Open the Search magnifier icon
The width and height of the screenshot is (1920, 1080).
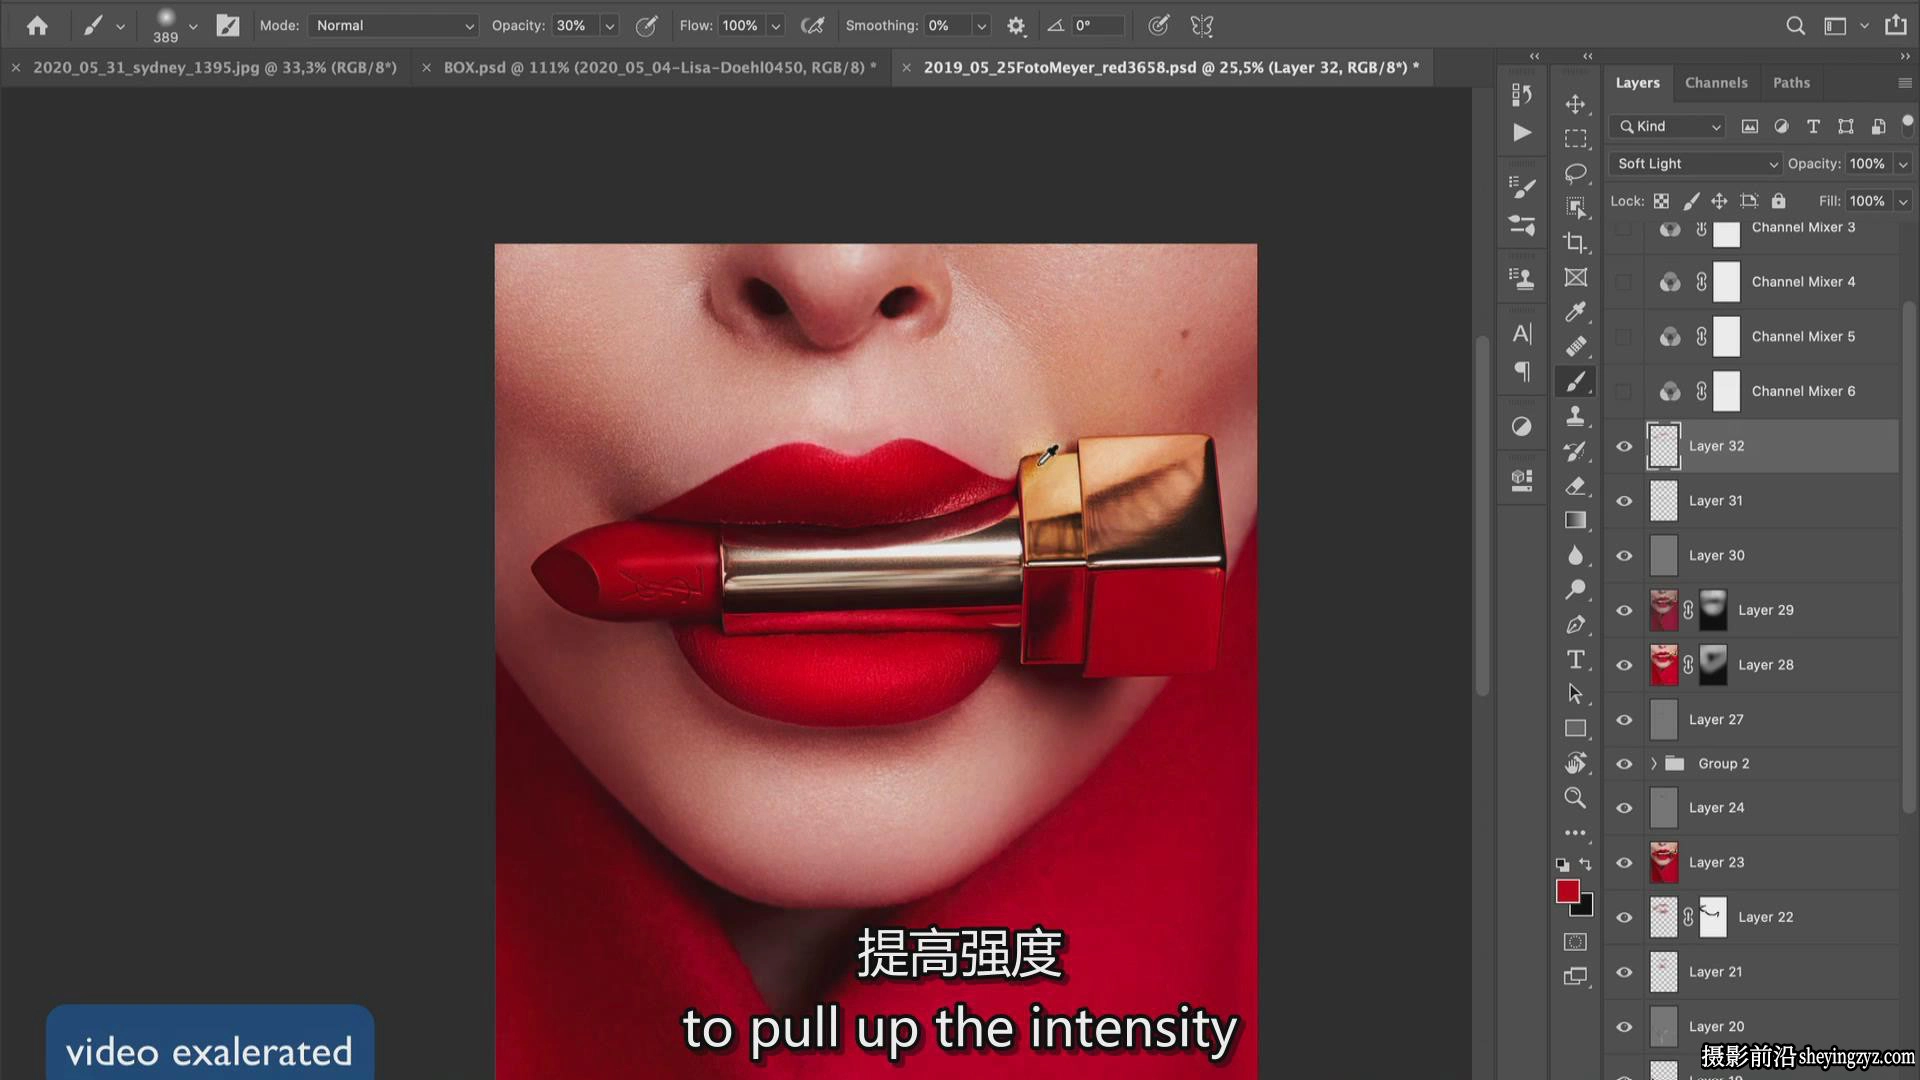pos(1796,26)
